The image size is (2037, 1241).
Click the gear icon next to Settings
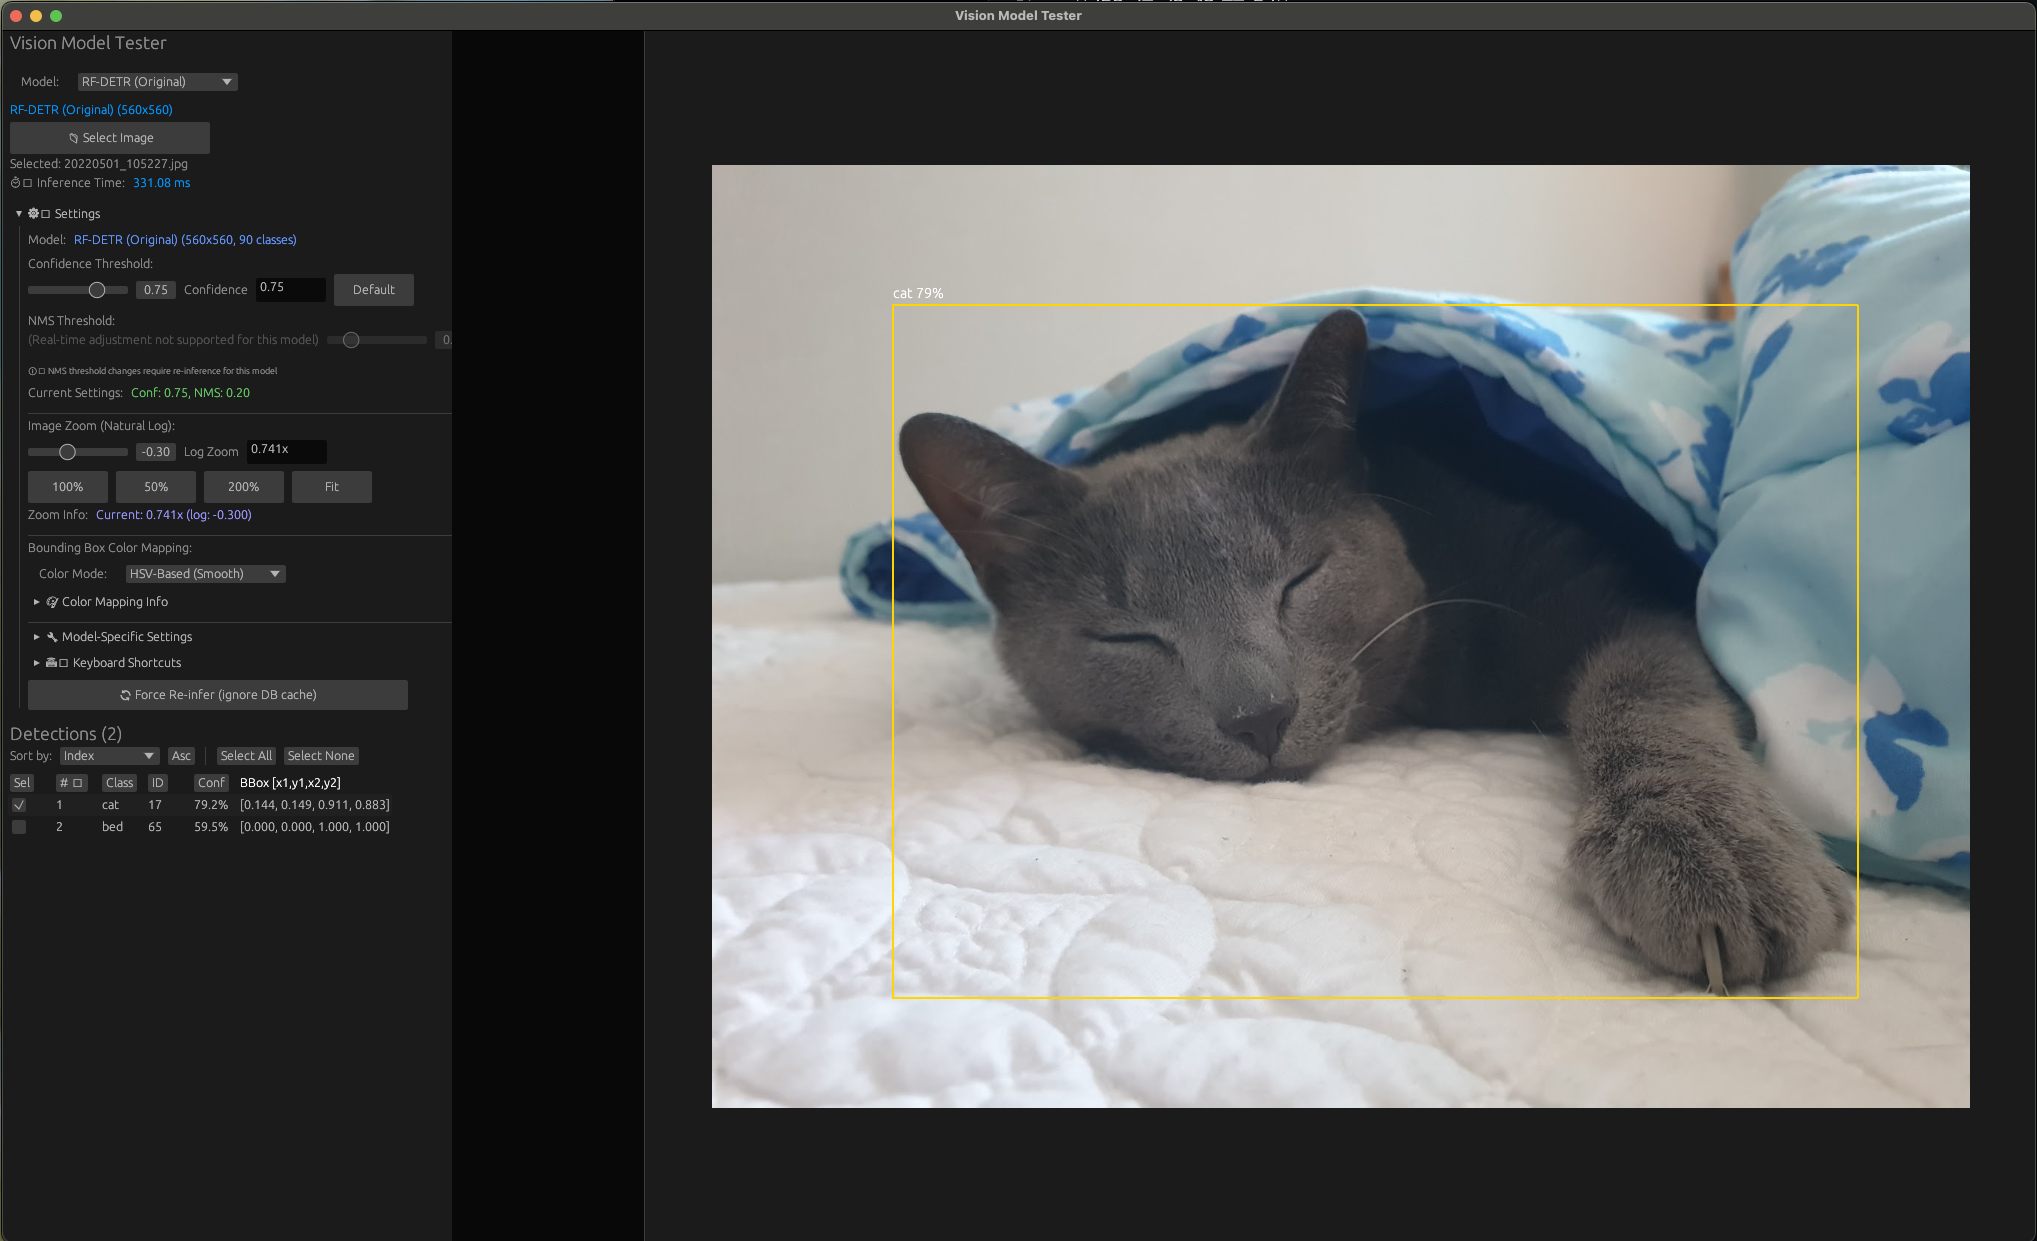33,214
